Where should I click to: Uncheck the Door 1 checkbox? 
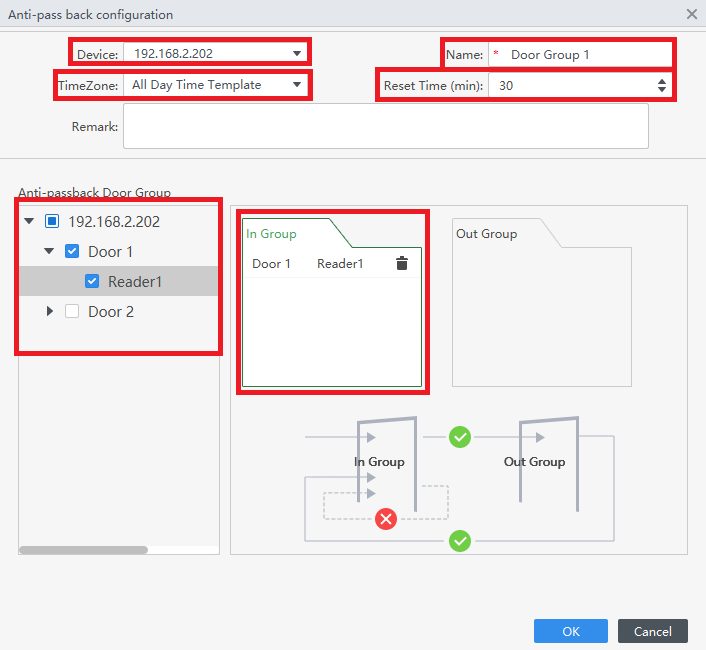point(72,252)
